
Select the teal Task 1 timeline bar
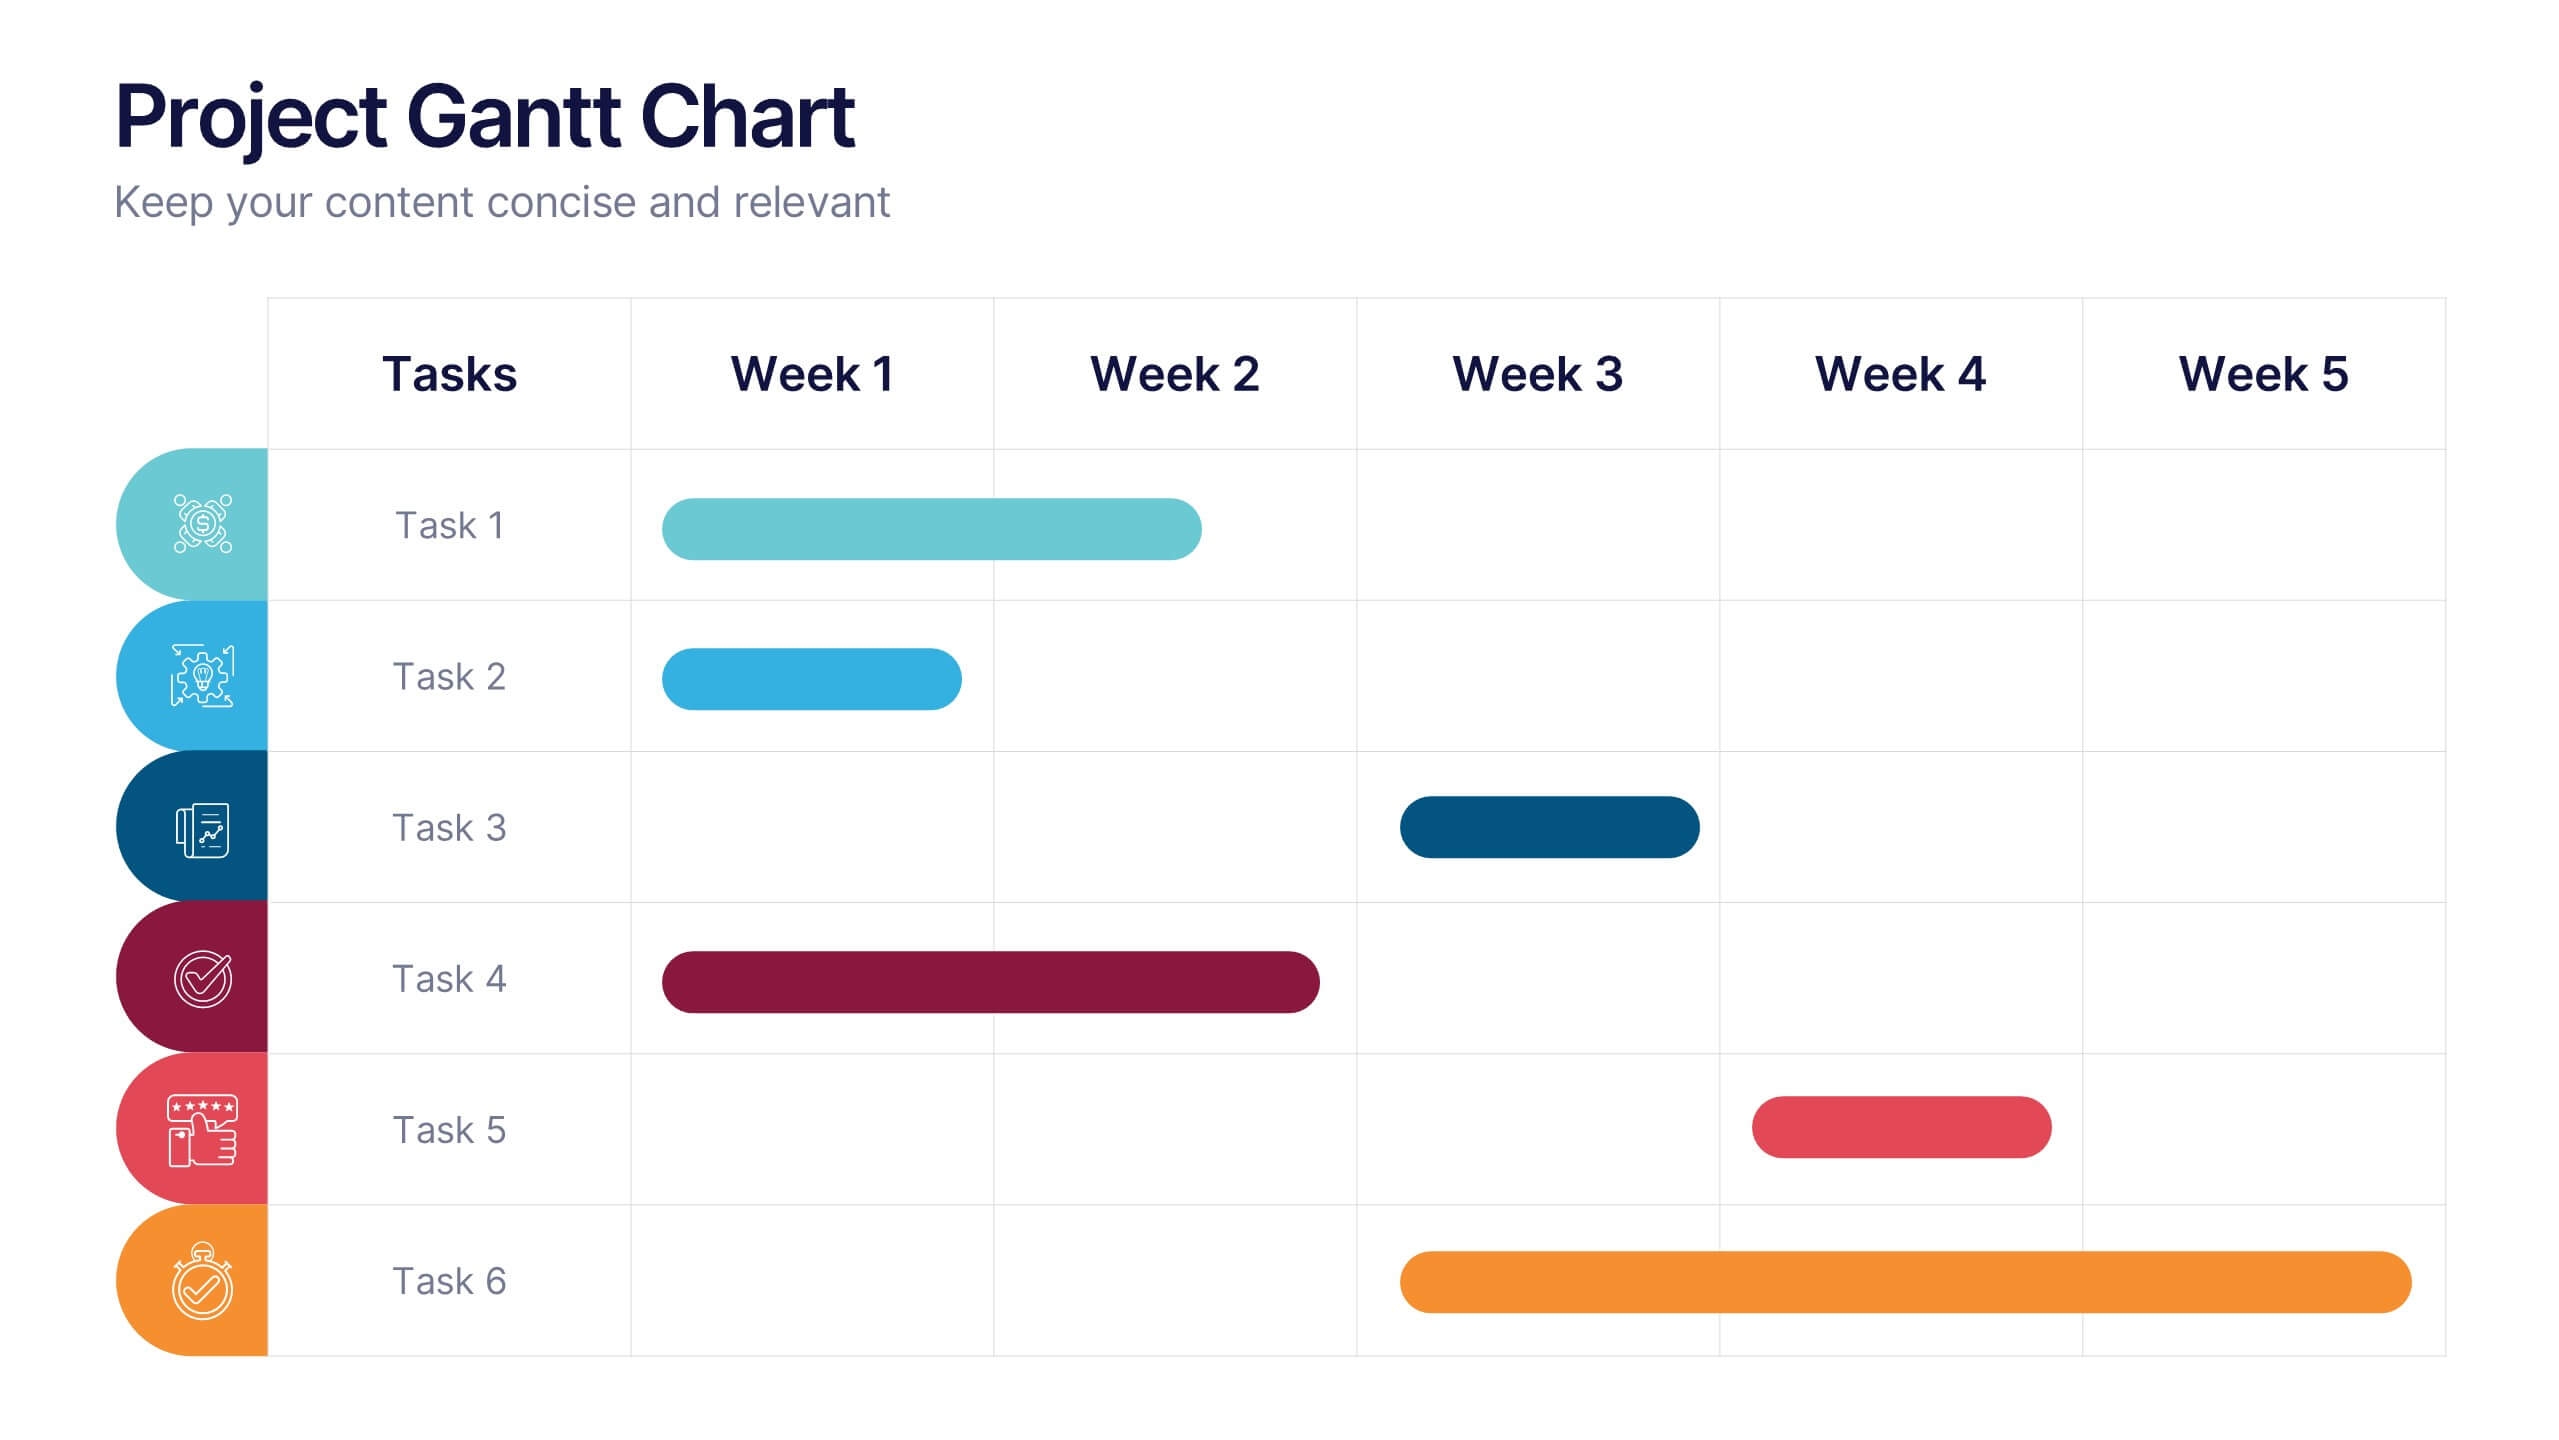931,529
